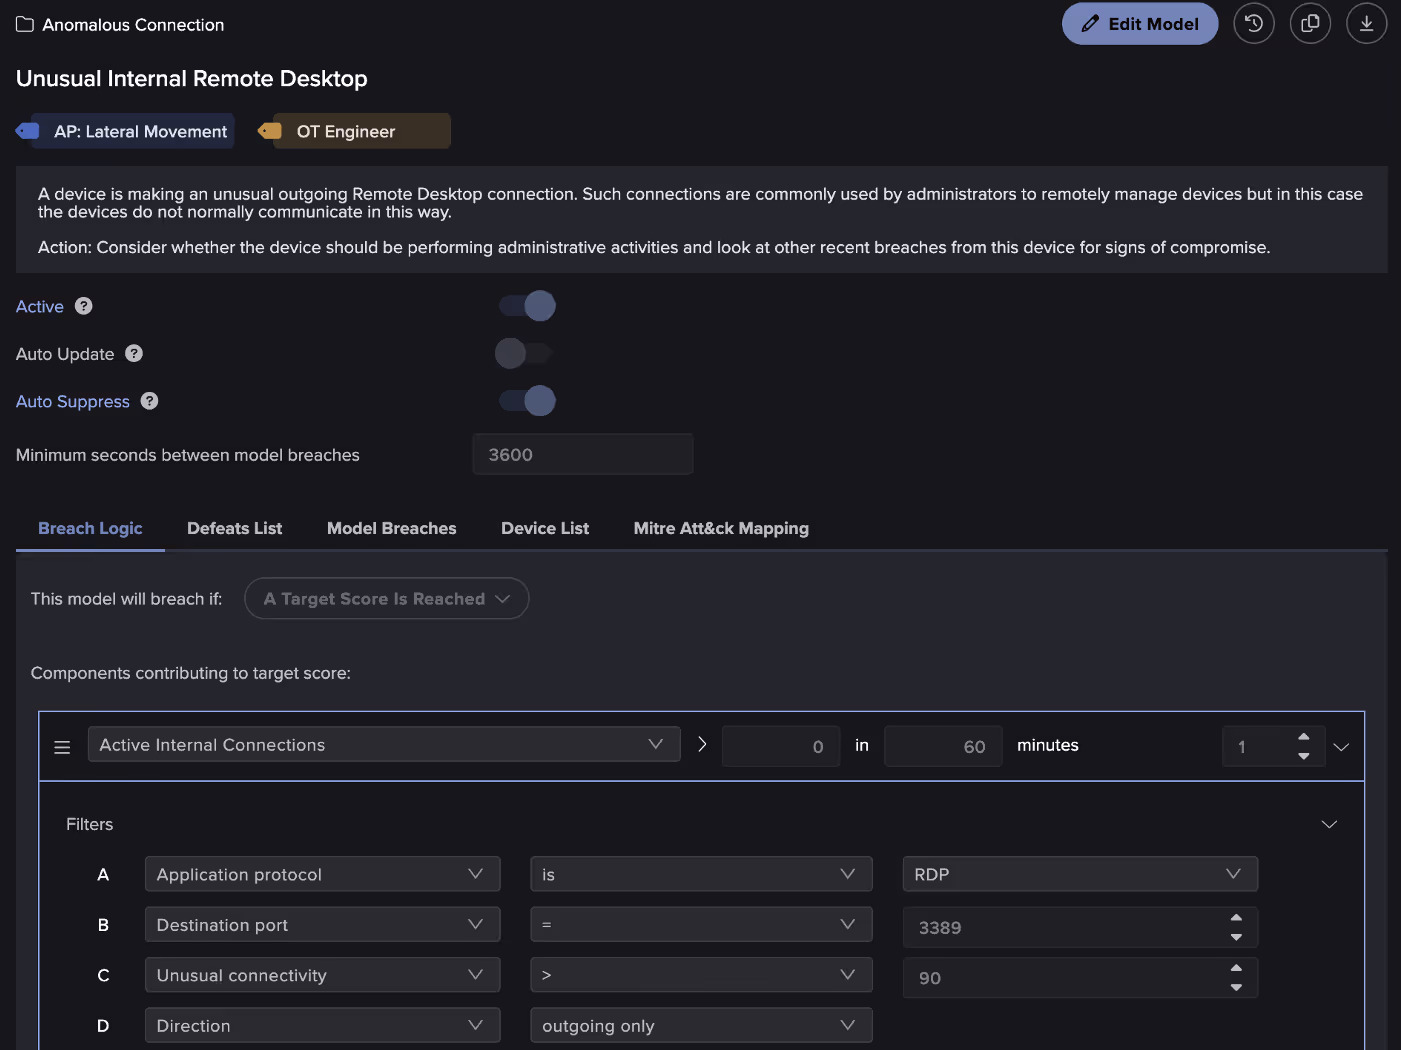
Task: Open Direction filter dropdown
Action: 322,1026
